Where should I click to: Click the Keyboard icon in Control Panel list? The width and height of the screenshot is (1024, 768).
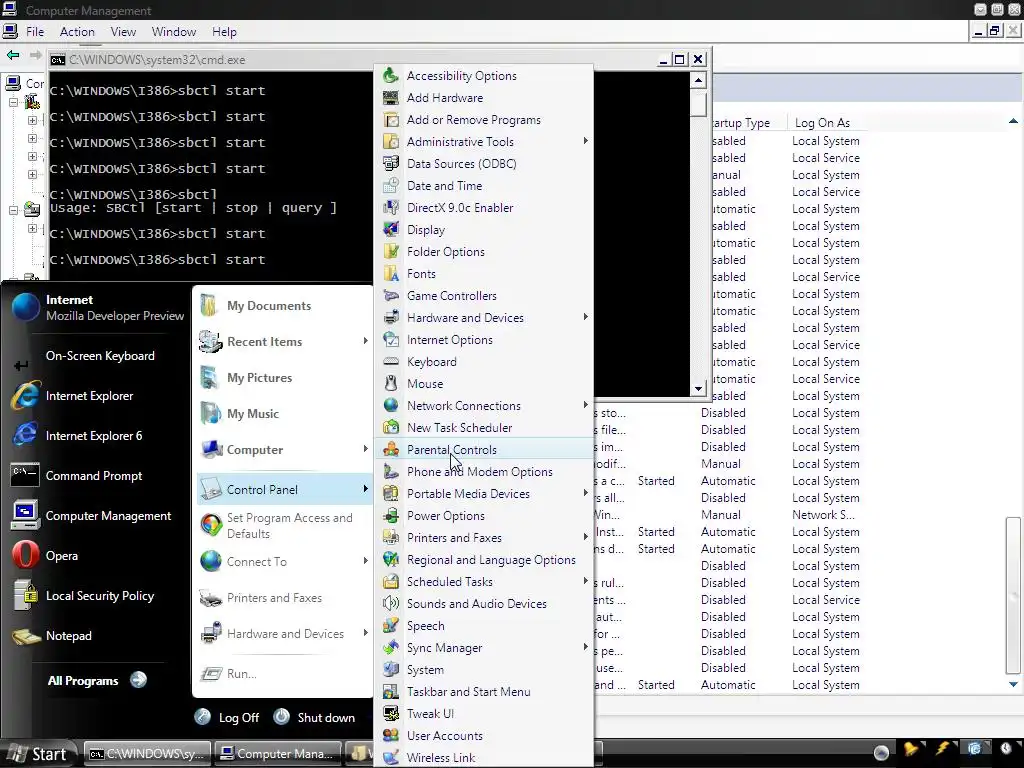click(391, 362)
